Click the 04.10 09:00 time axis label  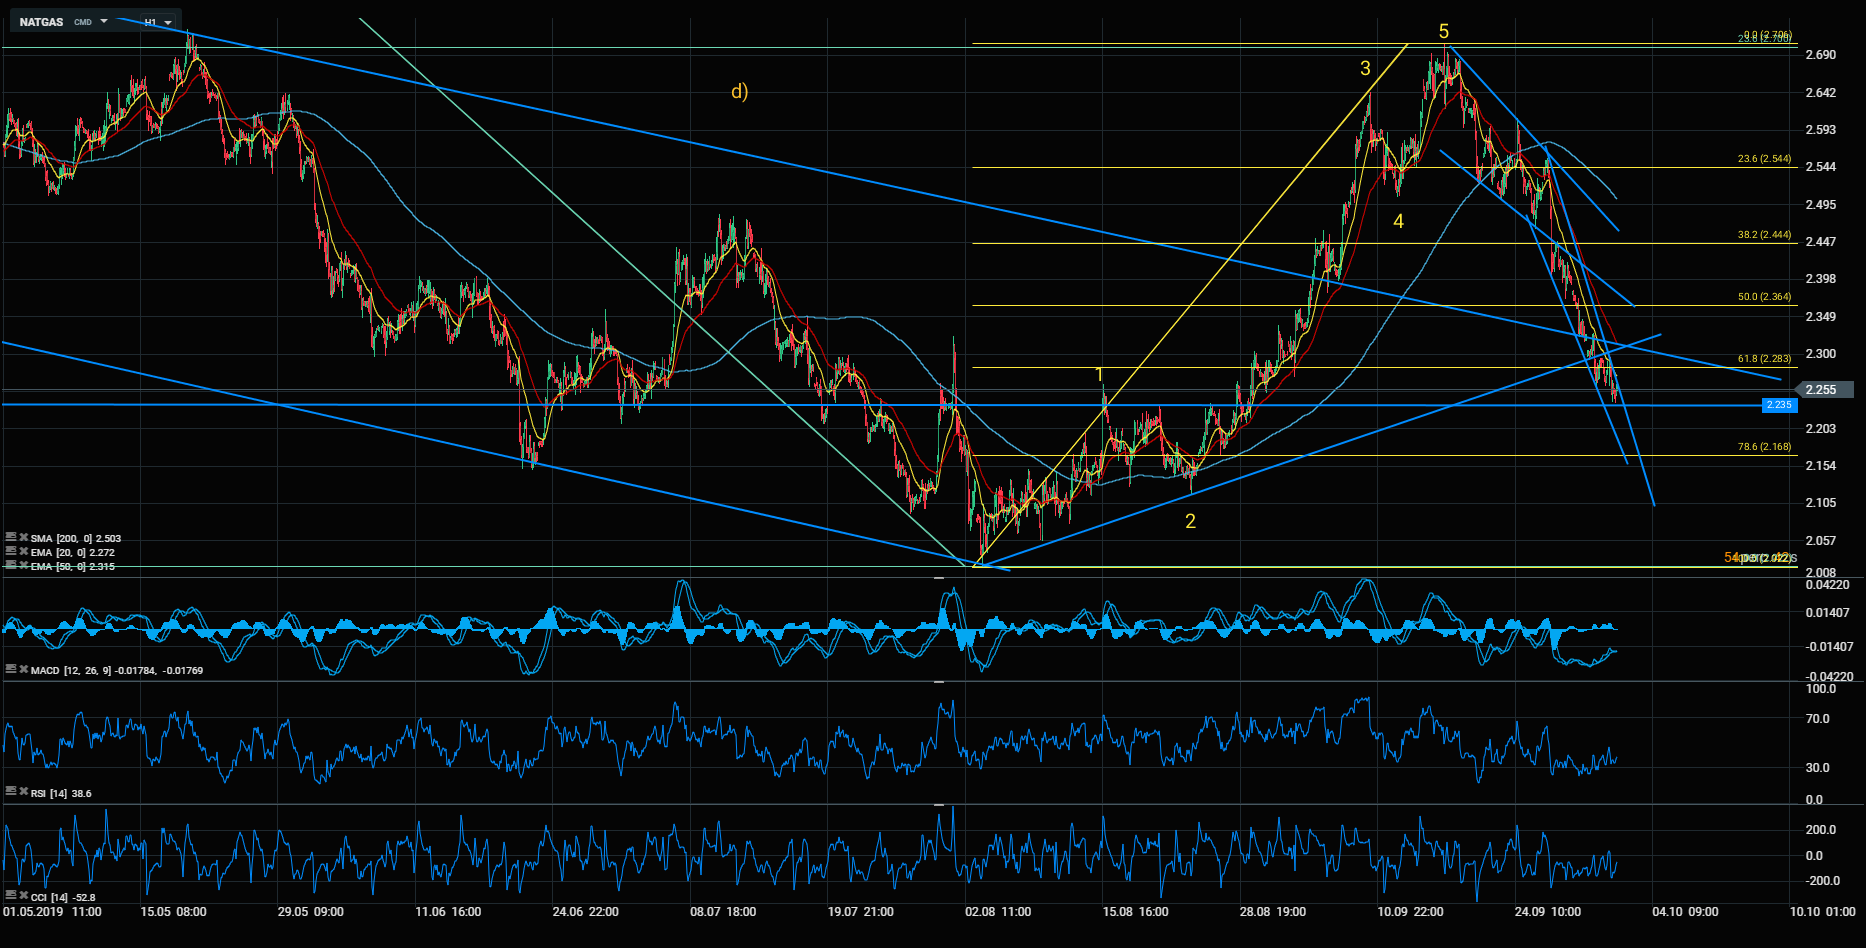[1685, 912]
